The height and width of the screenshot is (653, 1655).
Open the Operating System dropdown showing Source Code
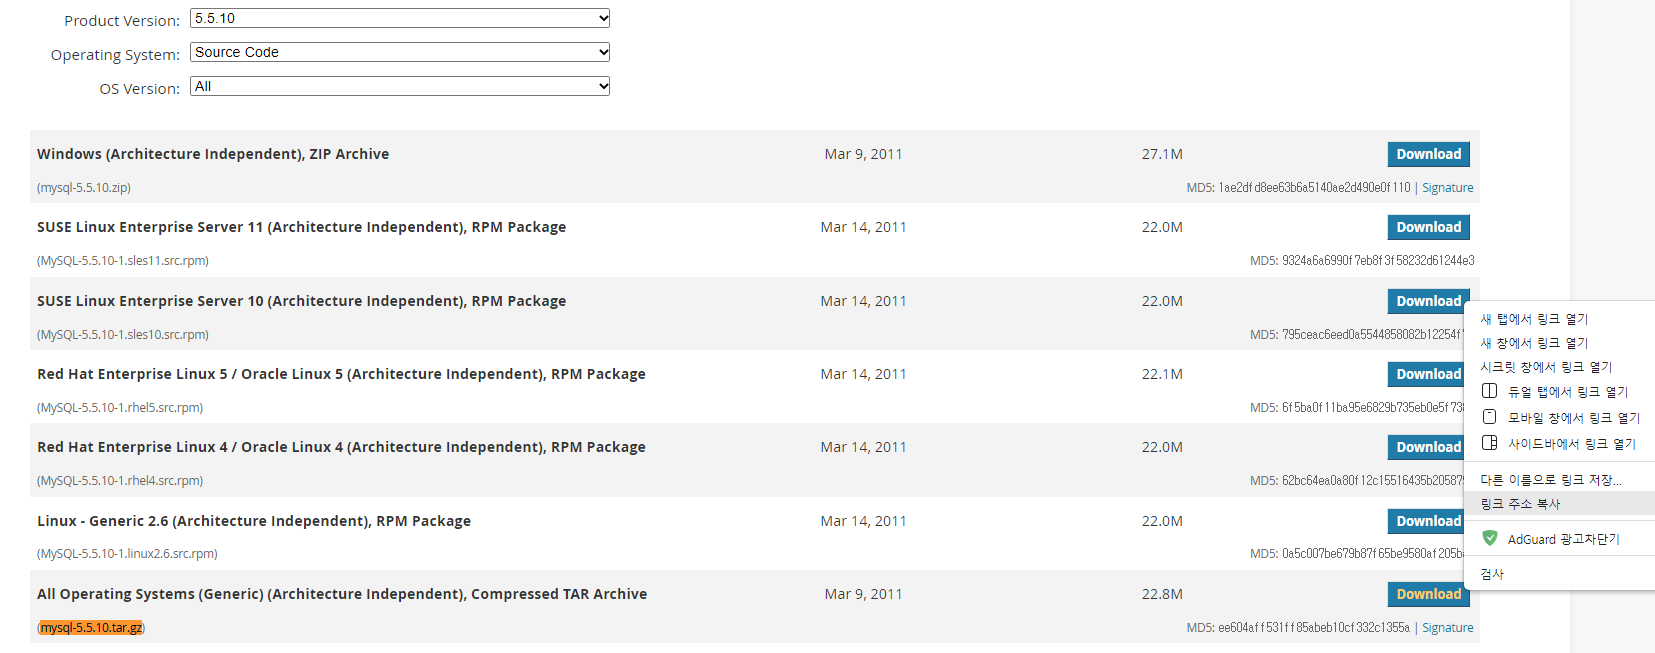(400, 52)
